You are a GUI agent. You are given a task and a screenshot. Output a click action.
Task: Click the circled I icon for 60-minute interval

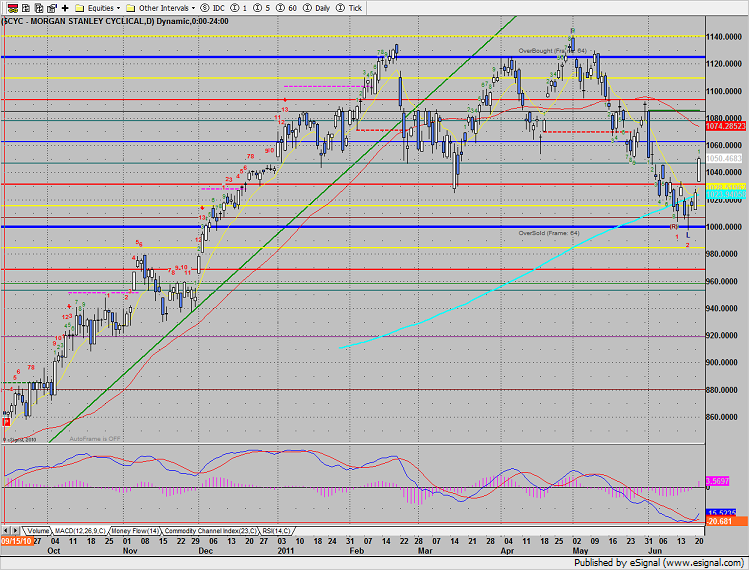click(x=280, y=8)
